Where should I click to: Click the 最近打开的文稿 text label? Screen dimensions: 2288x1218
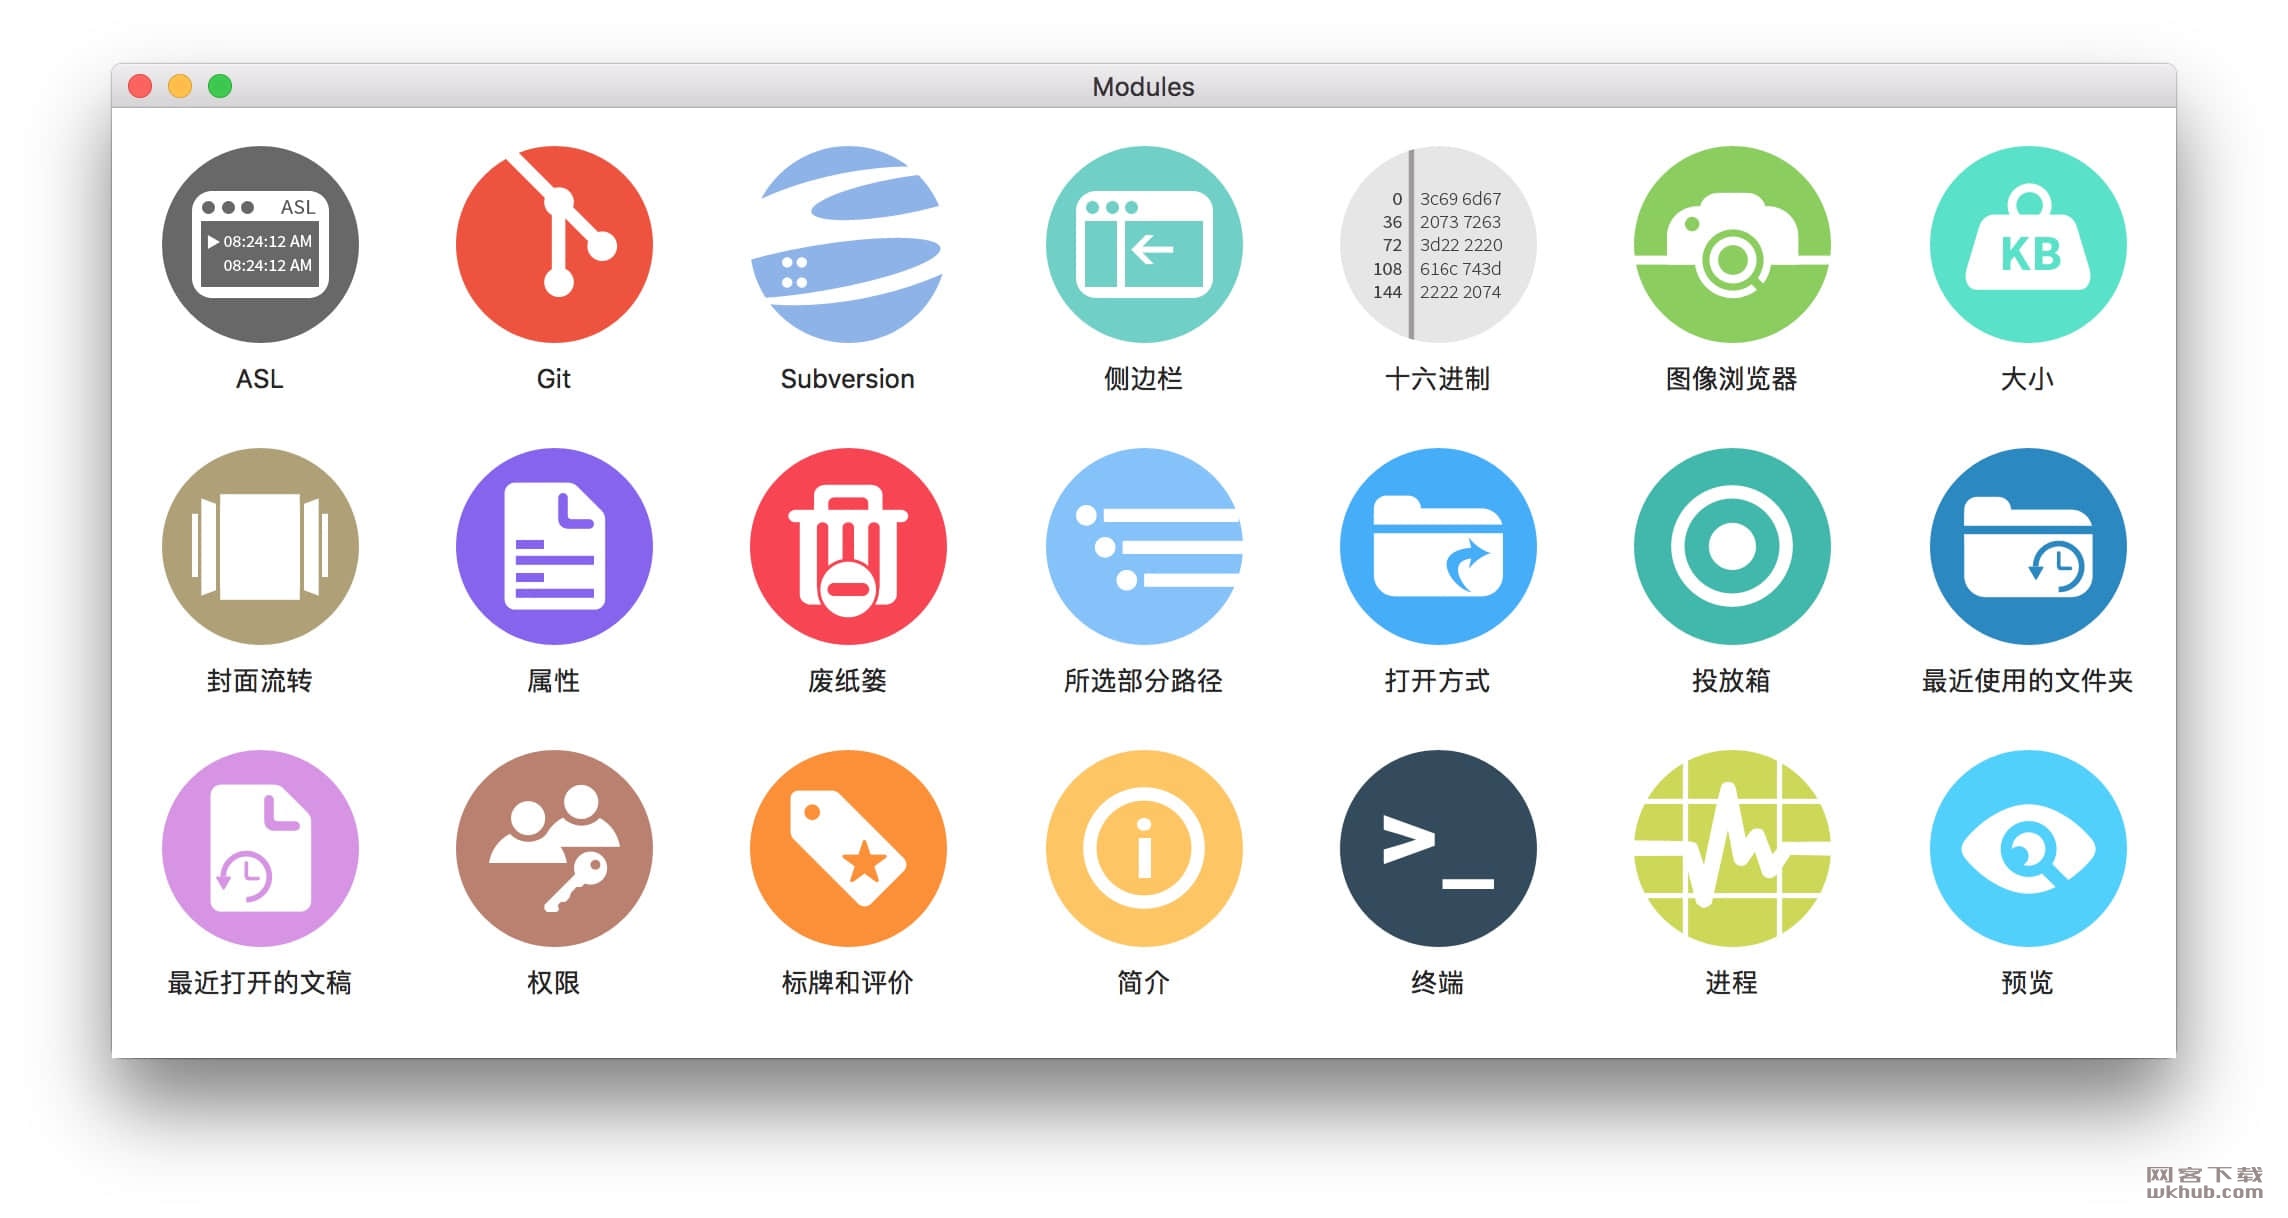pyautogui.click(x=260, y=983)
